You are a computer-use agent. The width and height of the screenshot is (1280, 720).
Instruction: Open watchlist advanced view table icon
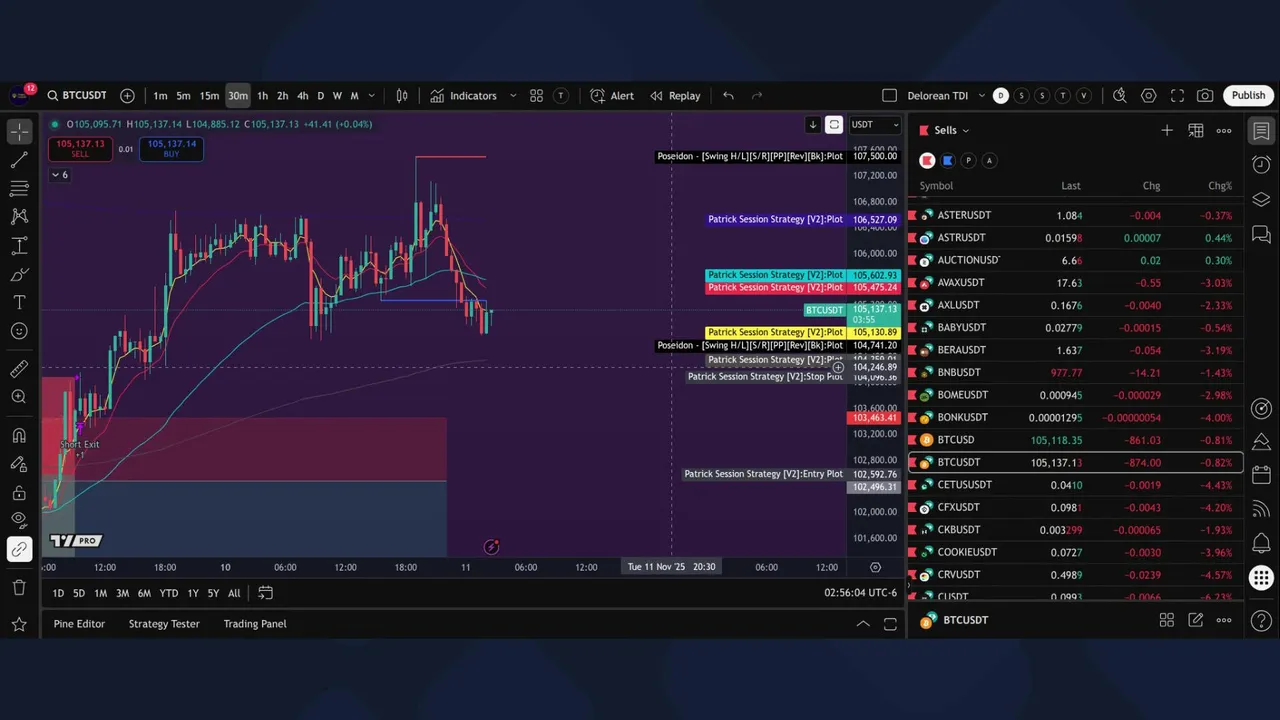[1195, 130]
